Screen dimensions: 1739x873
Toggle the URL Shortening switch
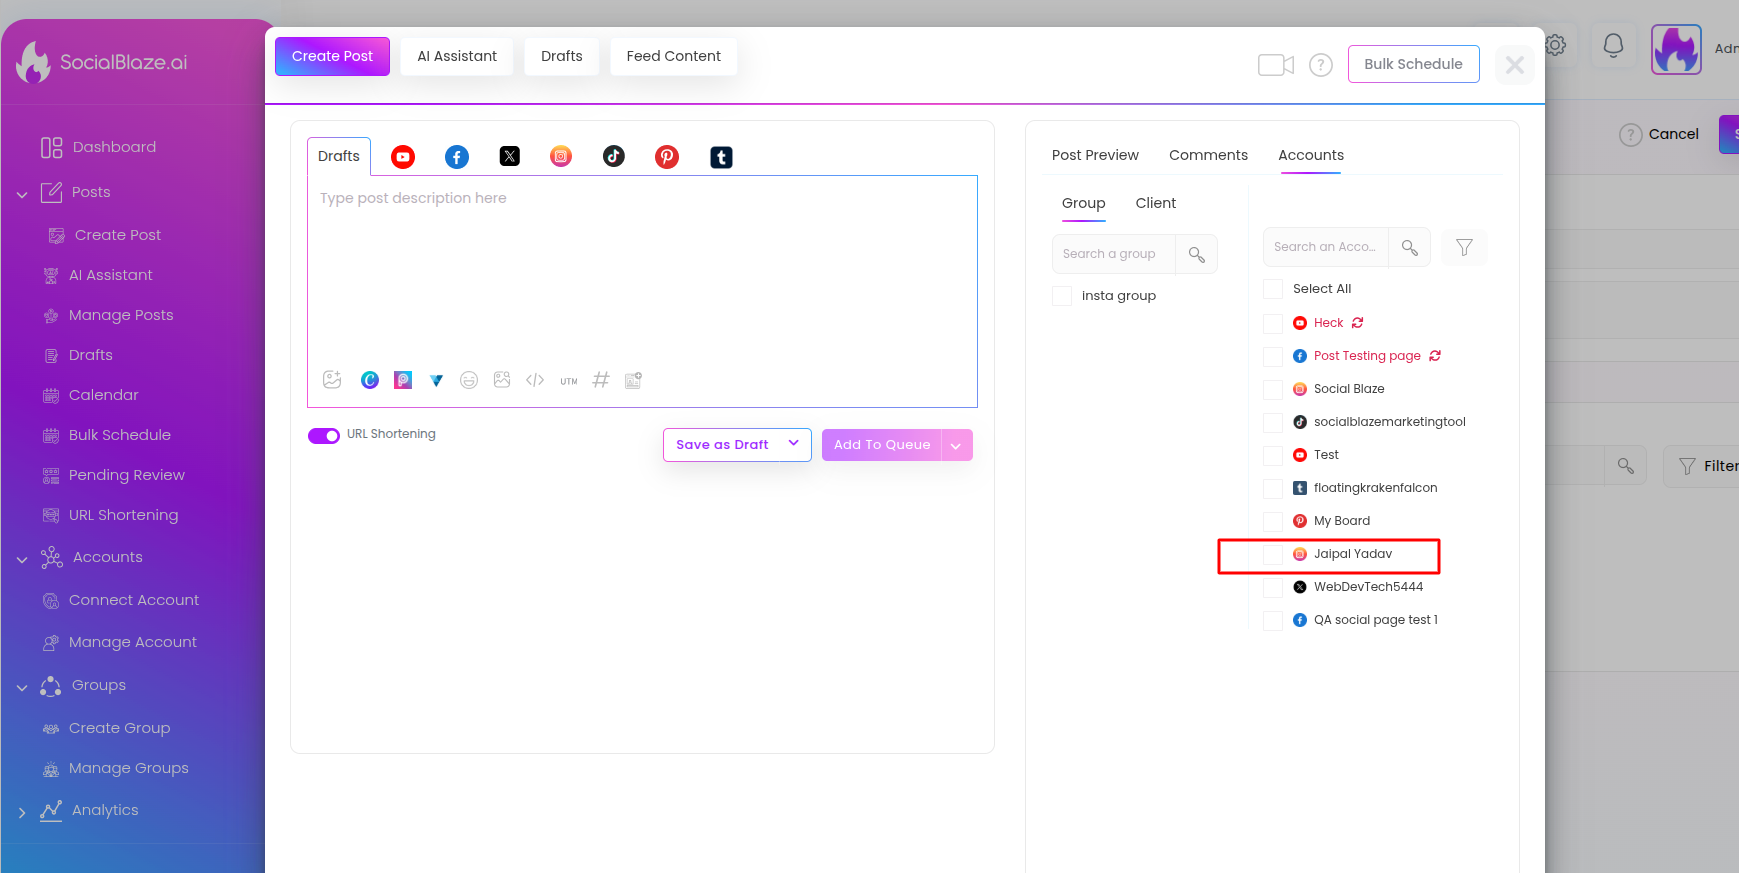[324, 435]
